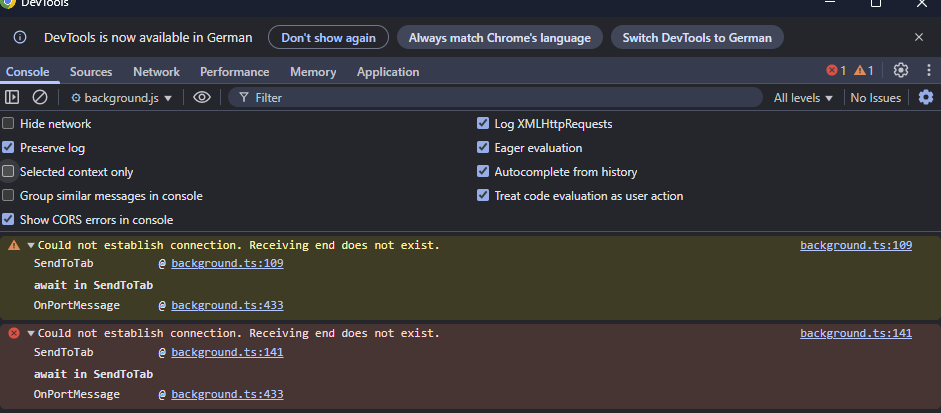The image size is (941, 413).
Task: Clear the console with the block icon
Action: [x=40, y=97]
